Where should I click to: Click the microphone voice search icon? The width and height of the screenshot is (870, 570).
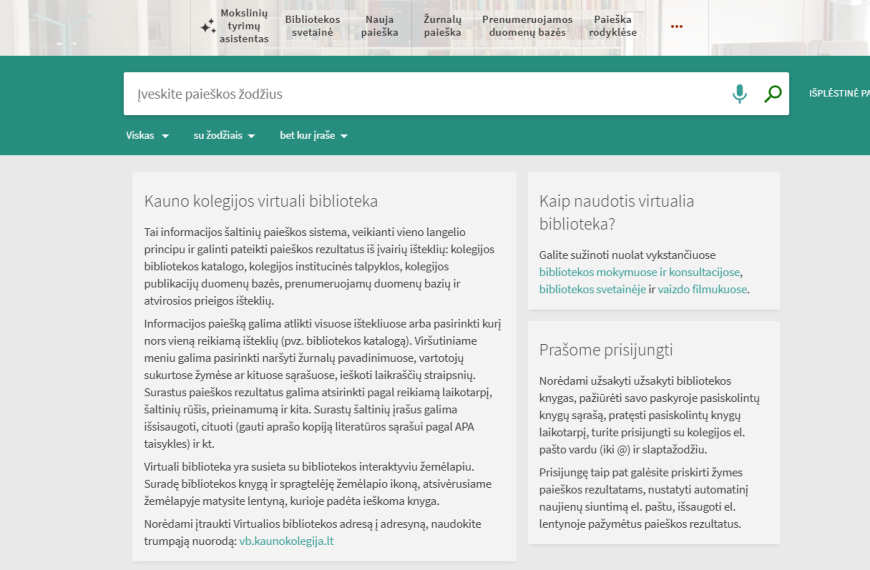click(x=739, y=94)
